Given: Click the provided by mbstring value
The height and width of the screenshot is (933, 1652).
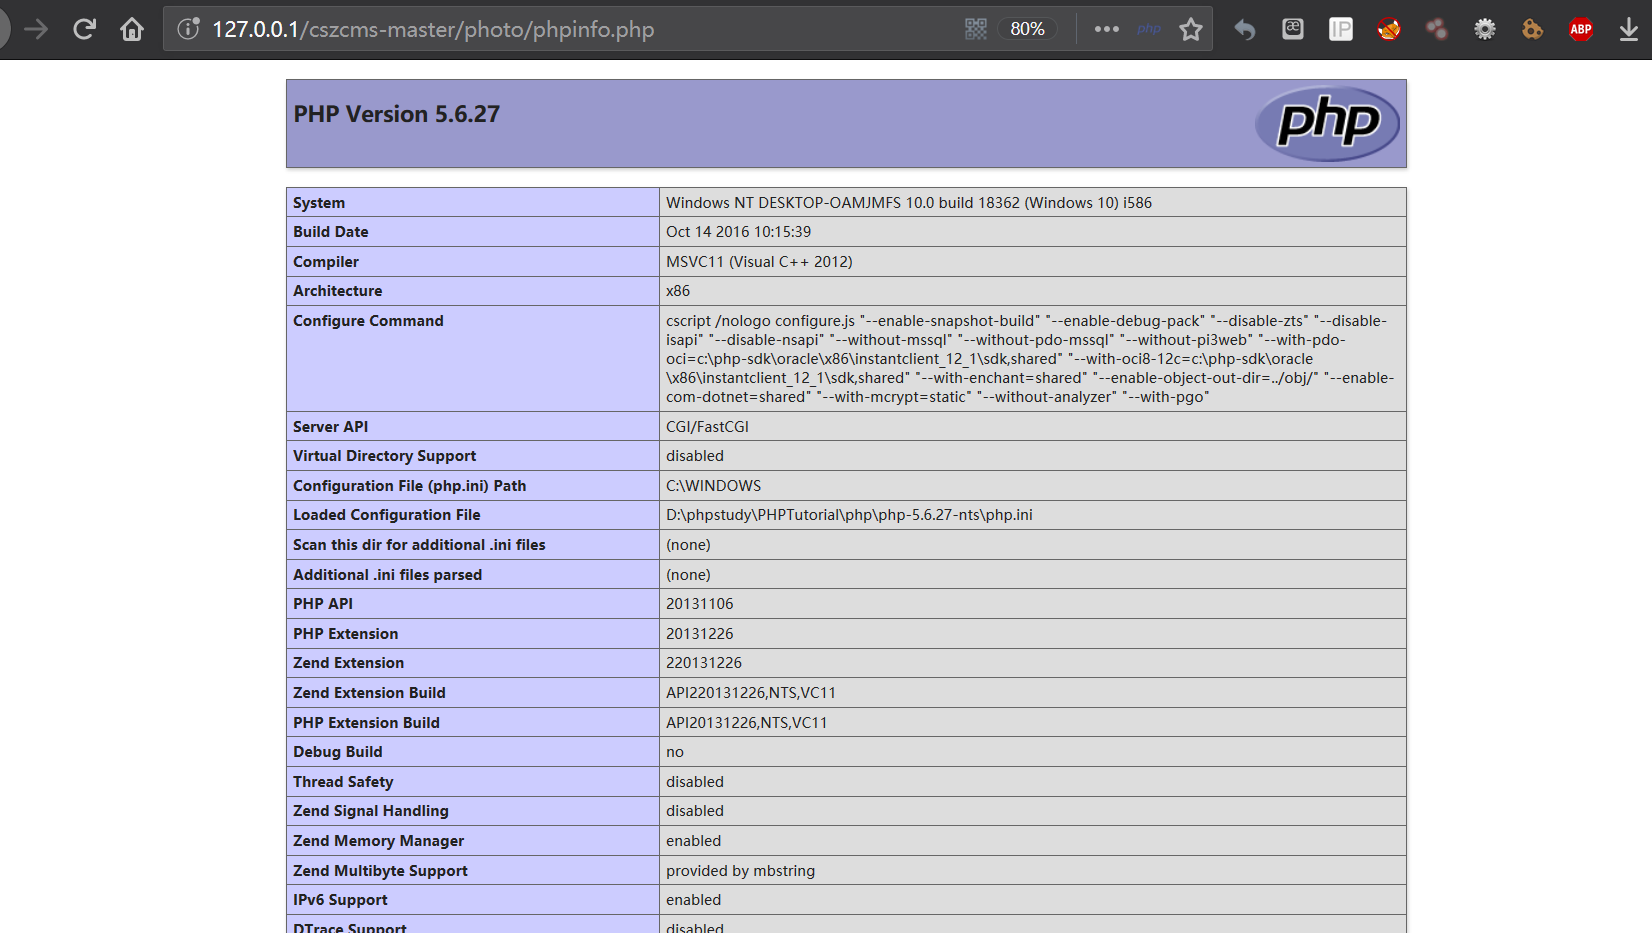Looking at the screenshot, I should click(x=741, y=871).
